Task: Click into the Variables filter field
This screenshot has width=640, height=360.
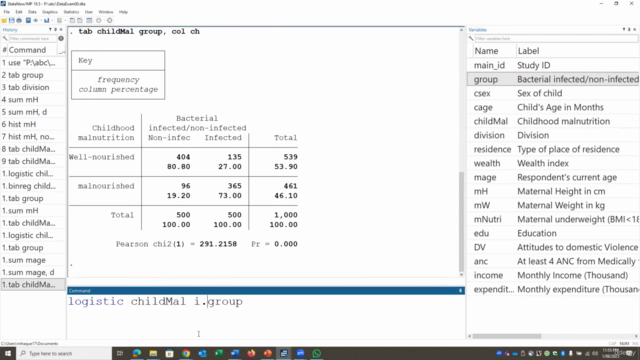Action: pos(556,38)
